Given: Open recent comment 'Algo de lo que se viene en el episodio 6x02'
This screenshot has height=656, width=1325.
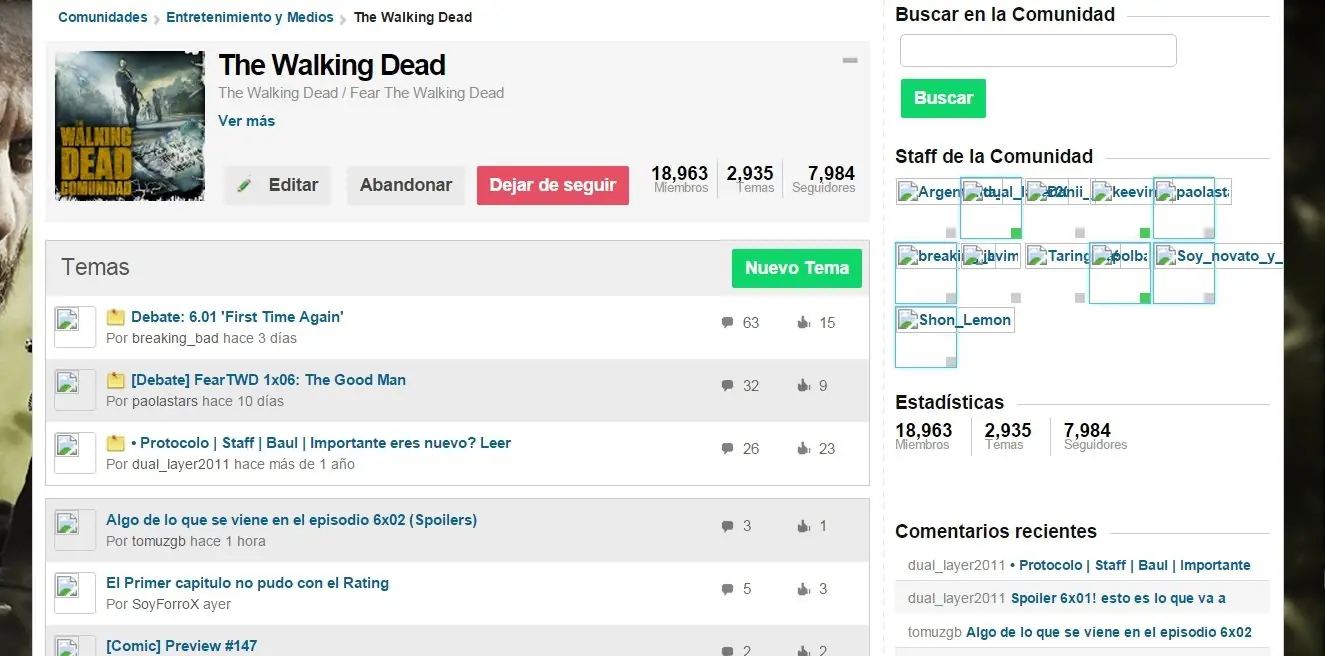Looking at the screenshot, I should [1109, 632].
